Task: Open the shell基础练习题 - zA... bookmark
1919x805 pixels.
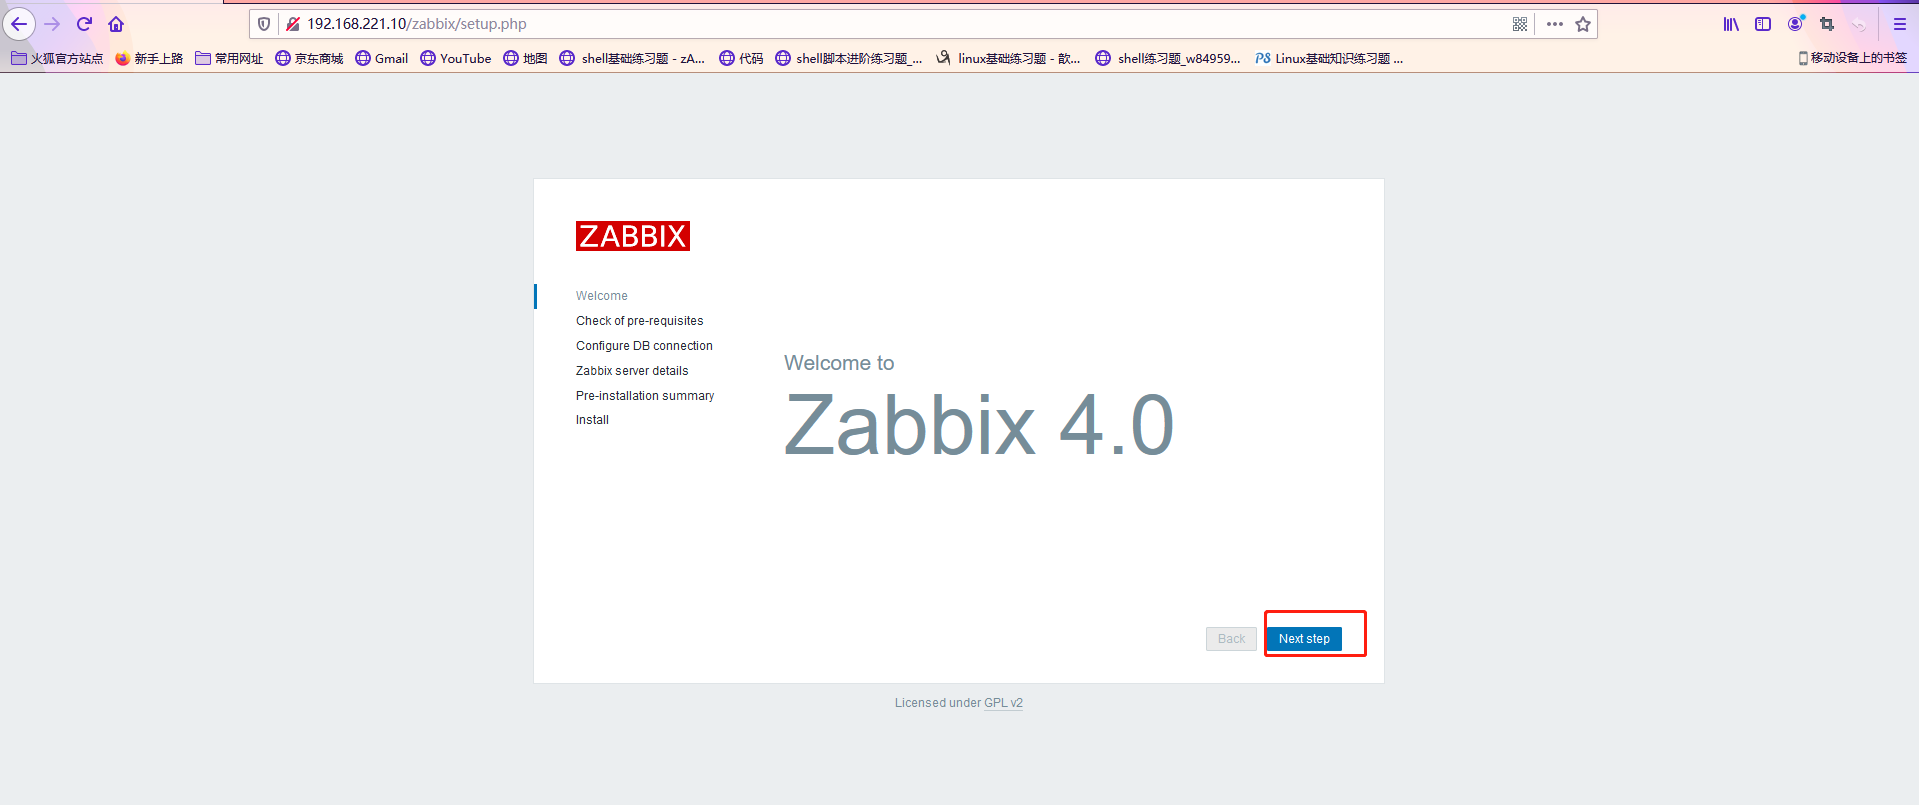Action: (x=632, y=58)
